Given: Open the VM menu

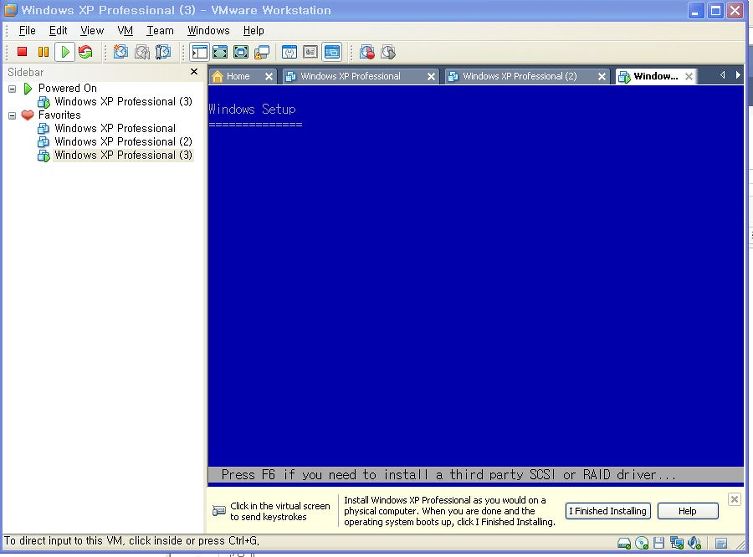Looking at the screenshot, I should [x=125, y=31].
